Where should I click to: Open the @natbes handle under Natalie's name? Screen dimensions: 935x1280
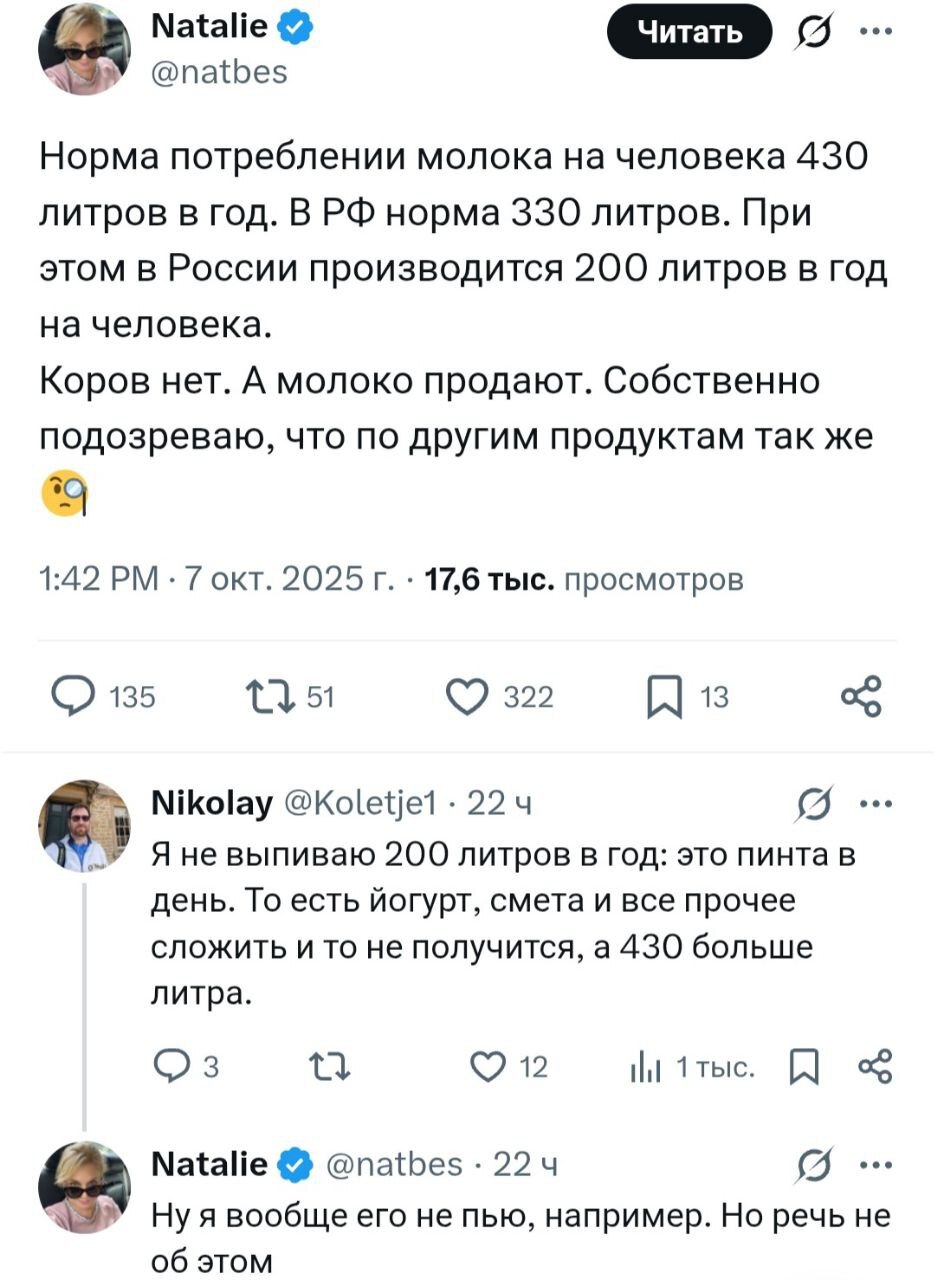[218, 72]
